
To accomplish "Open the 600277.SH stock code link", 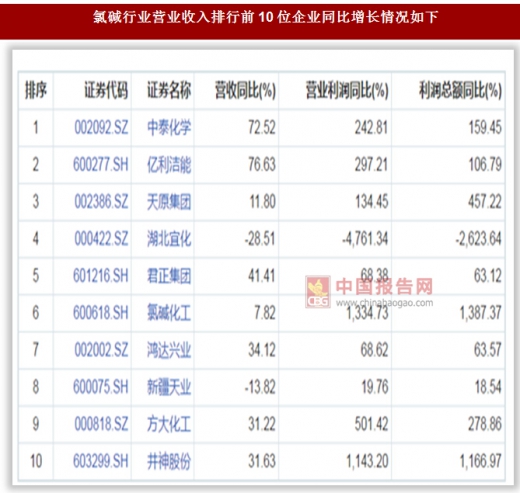I will pyautogui.click(x=101, y=164).
